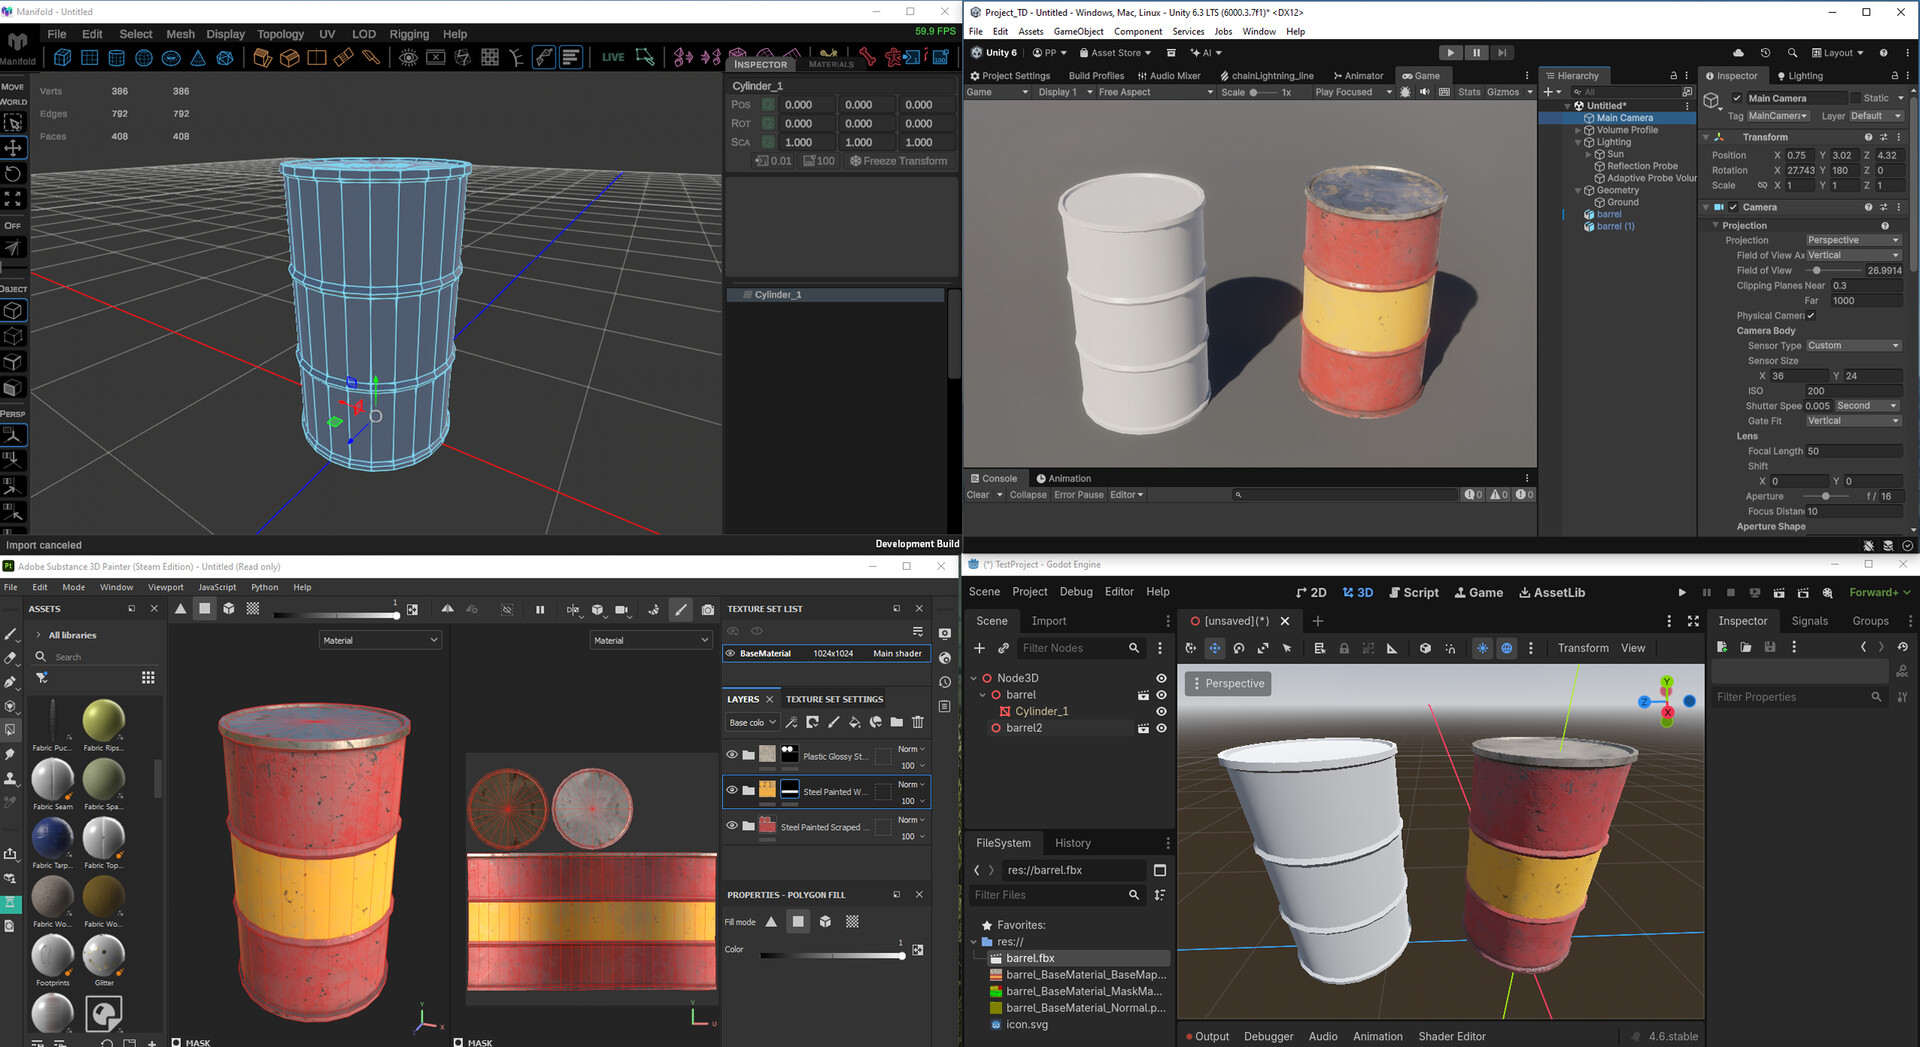The height and width of the screenshot is (1047, 1920).
Task: Pause playback in the Unity toolbar
Action: (x=1477, y=52)
